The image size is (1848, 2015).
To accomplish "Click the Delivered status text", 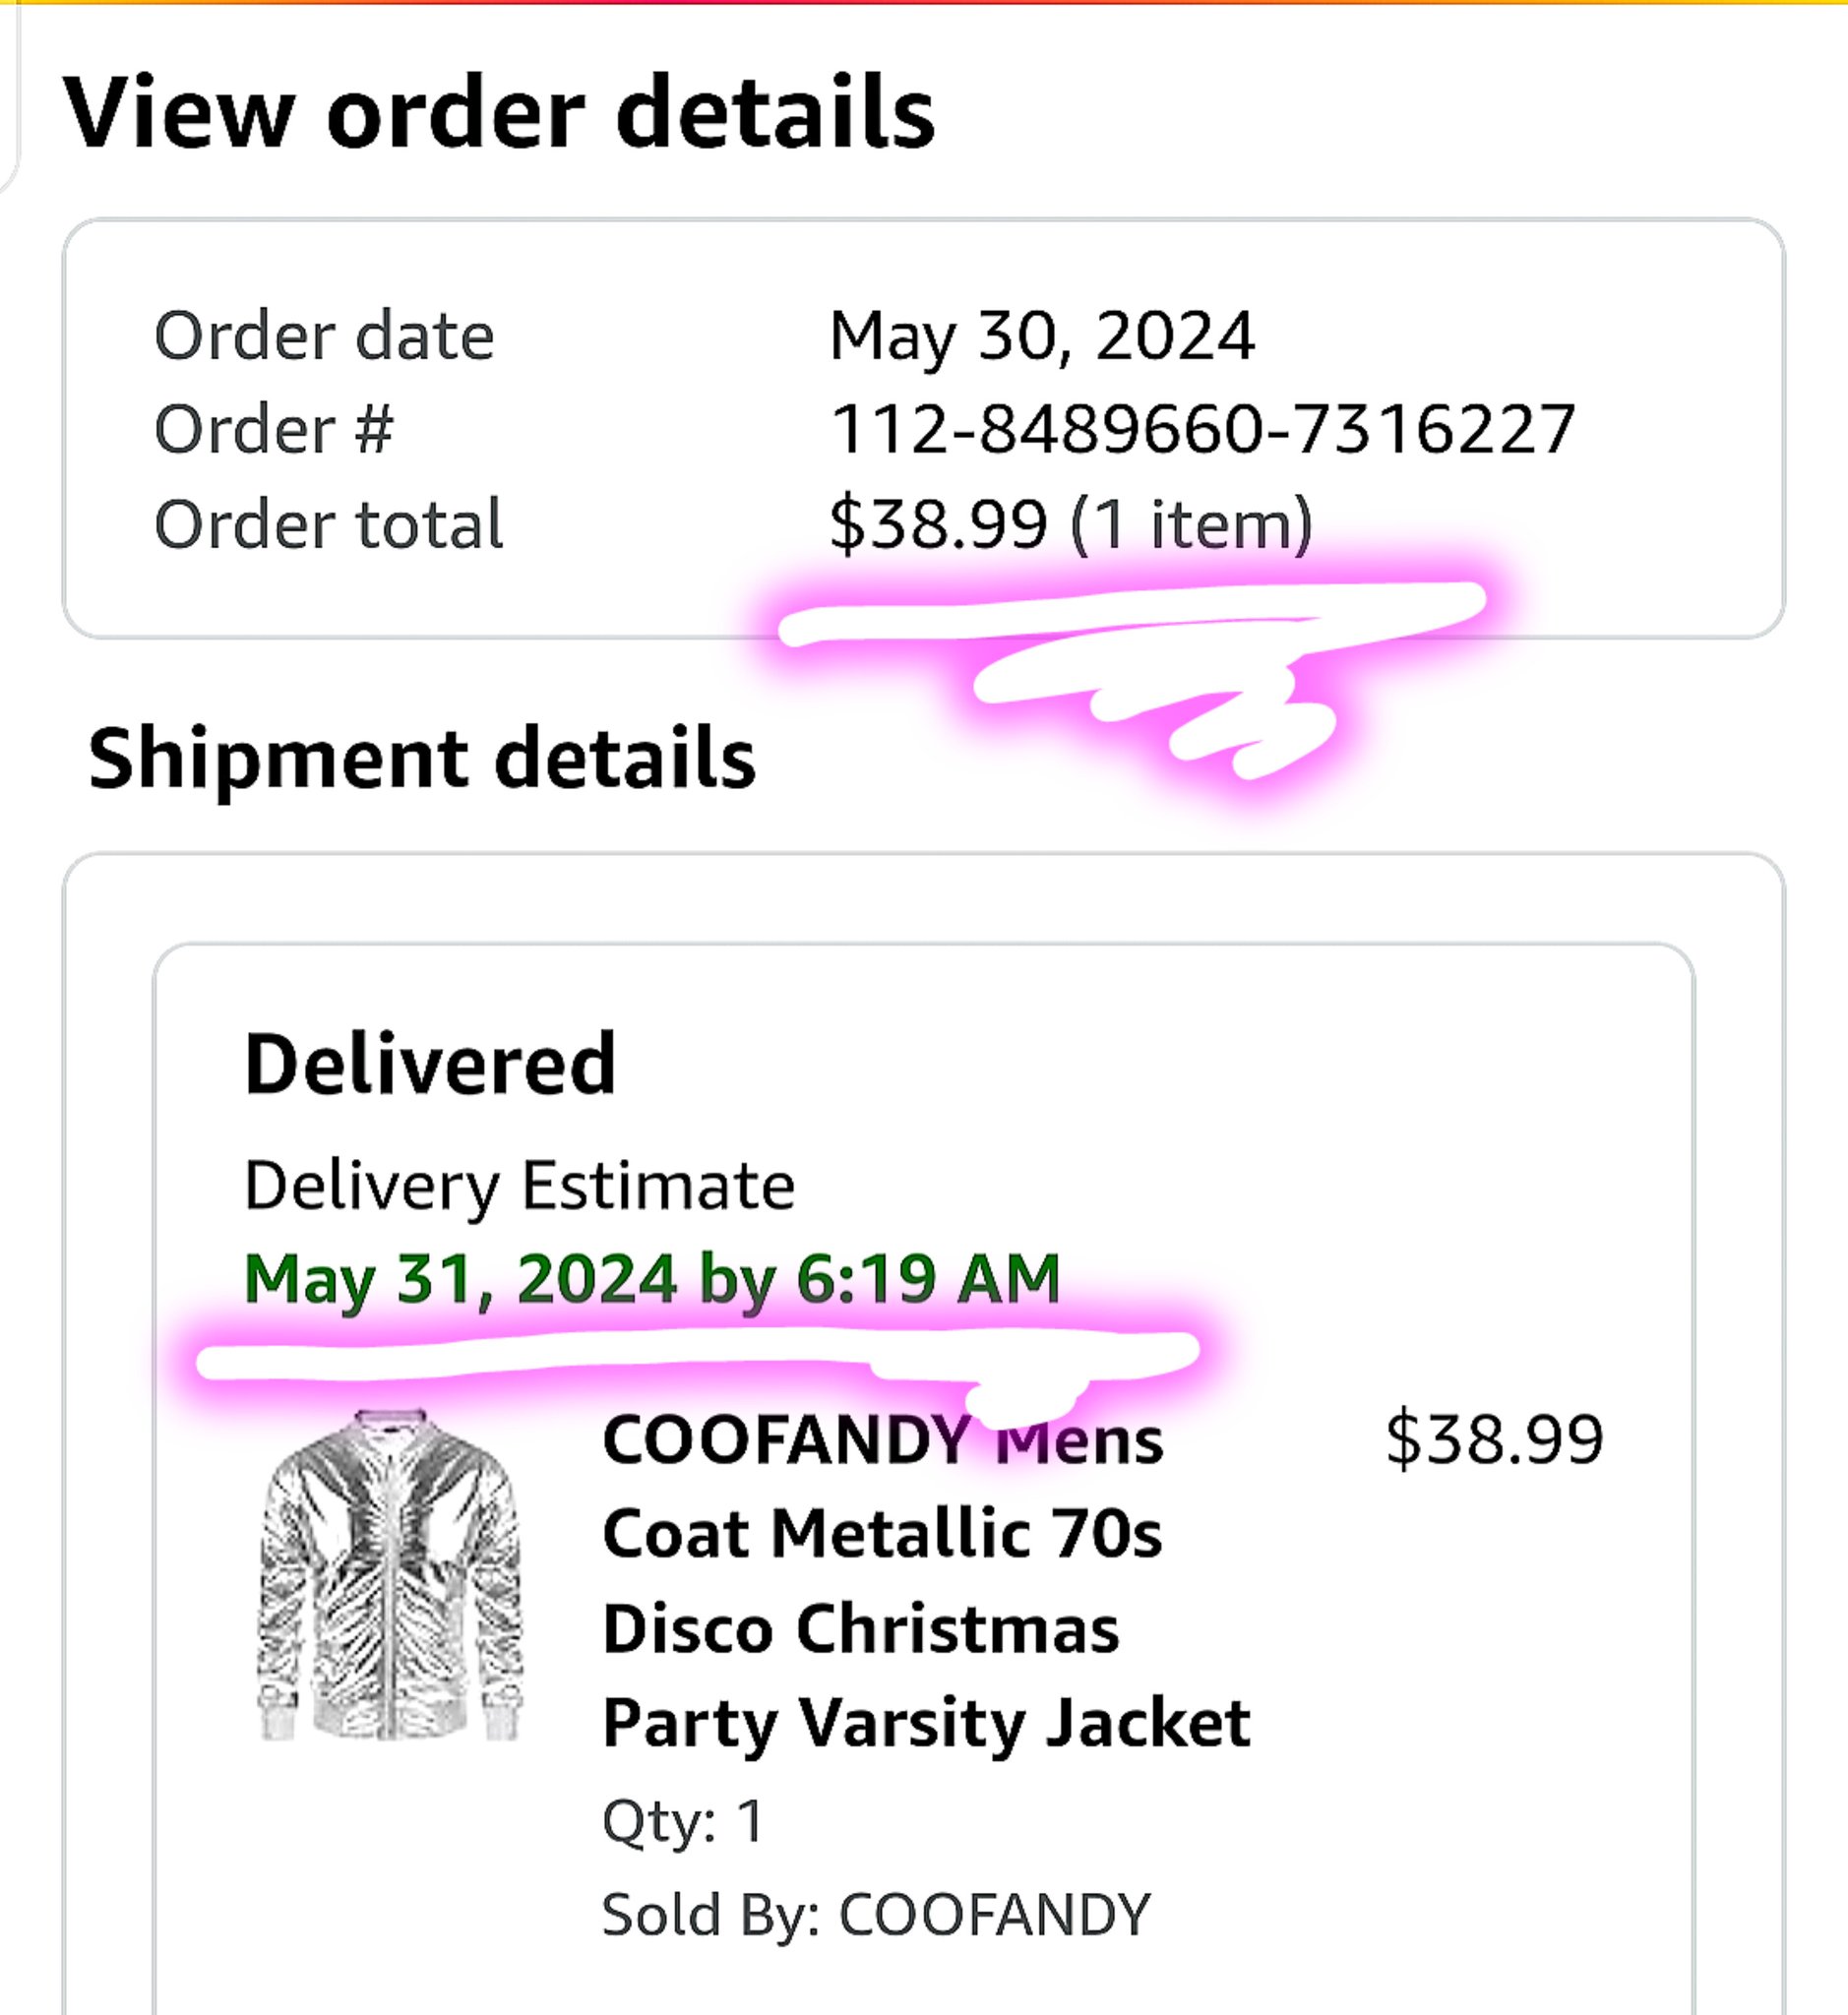I will click(430, 1064).
